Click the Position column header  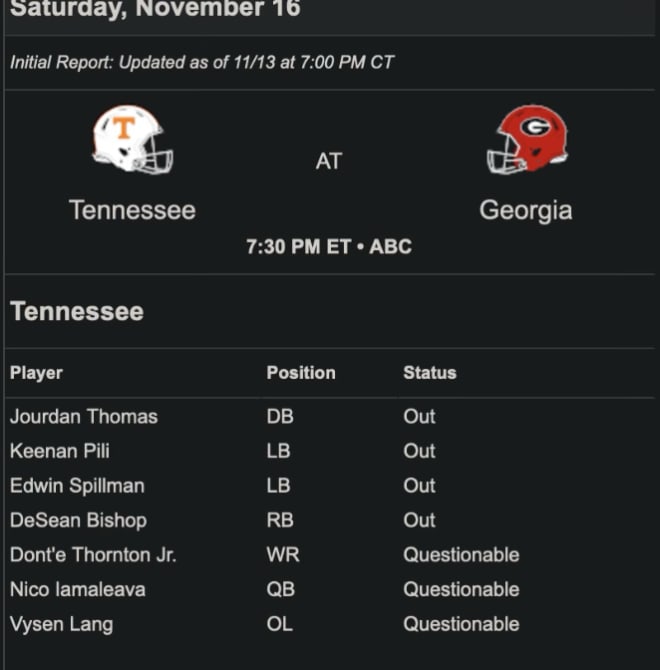pos(301,373)
